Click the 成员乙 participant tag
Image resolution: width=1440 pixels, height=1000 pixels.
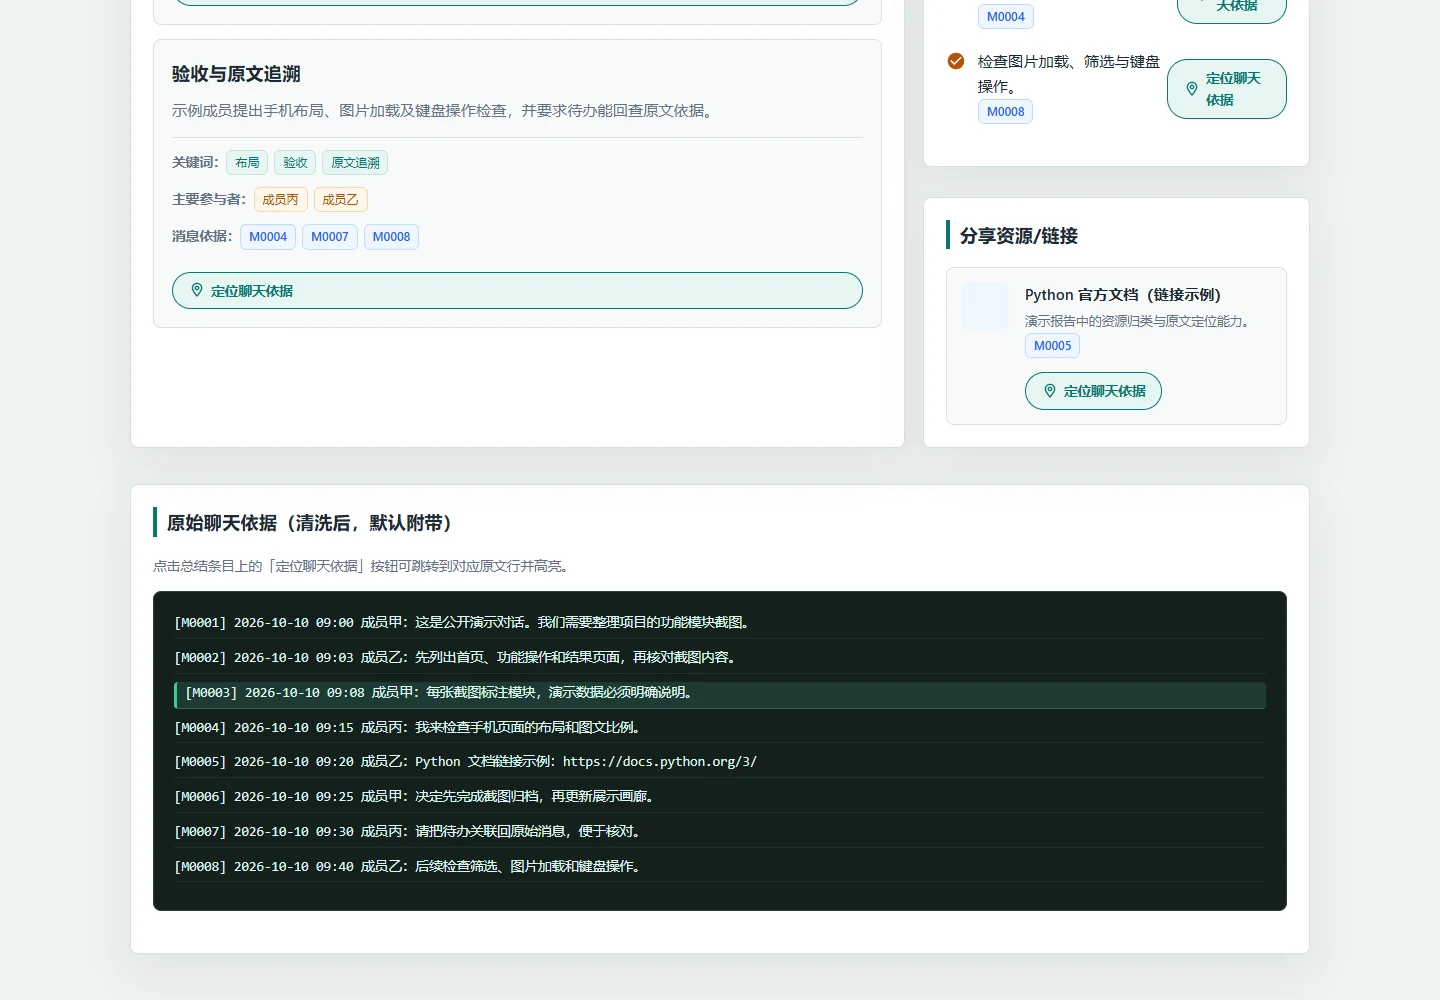(x=340, y=199)
